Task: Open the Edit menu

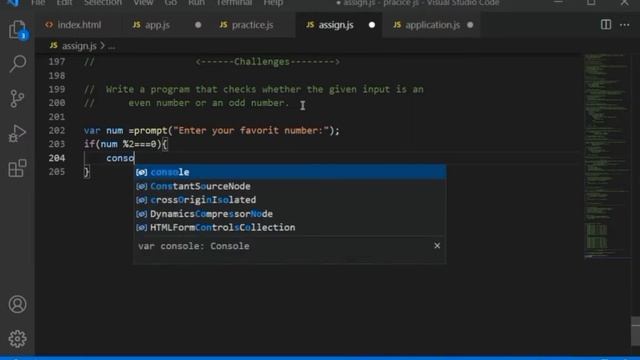Action: (x=64, y=3)
